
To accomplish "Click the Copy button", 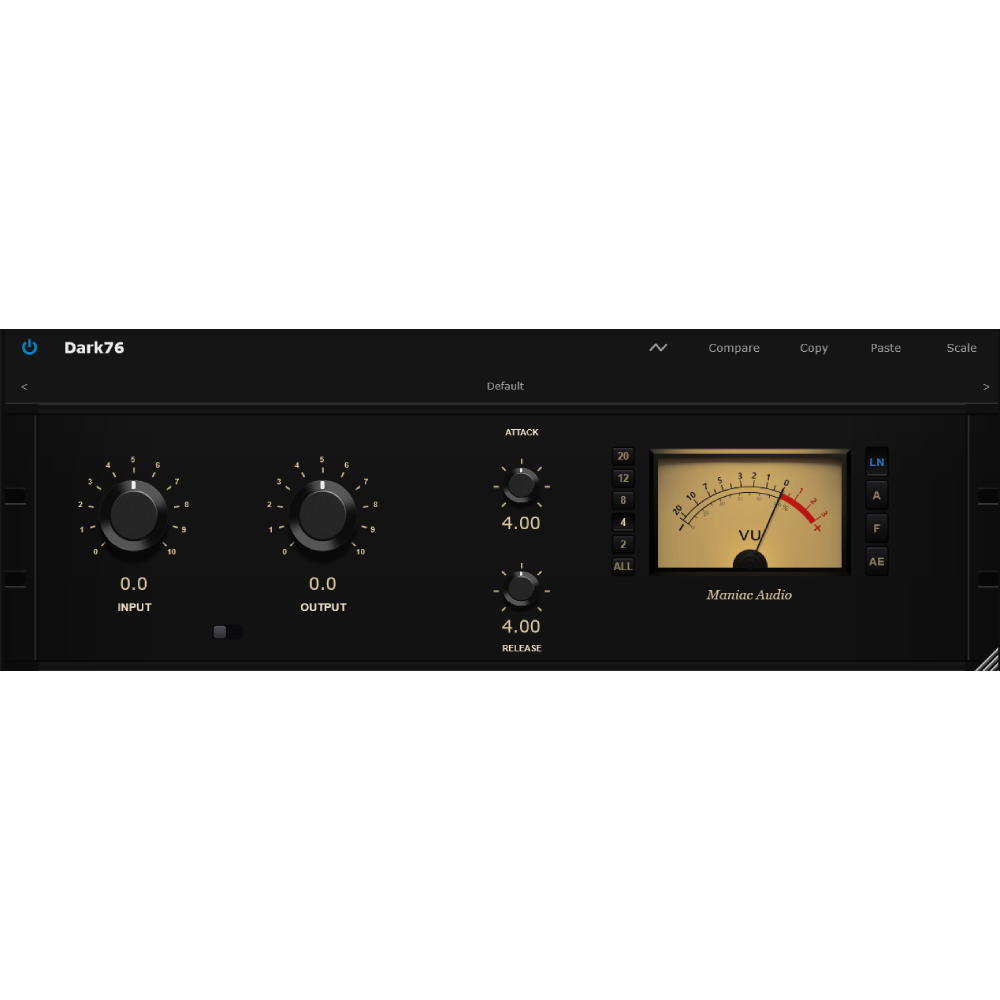I will (x=814, y=348).
